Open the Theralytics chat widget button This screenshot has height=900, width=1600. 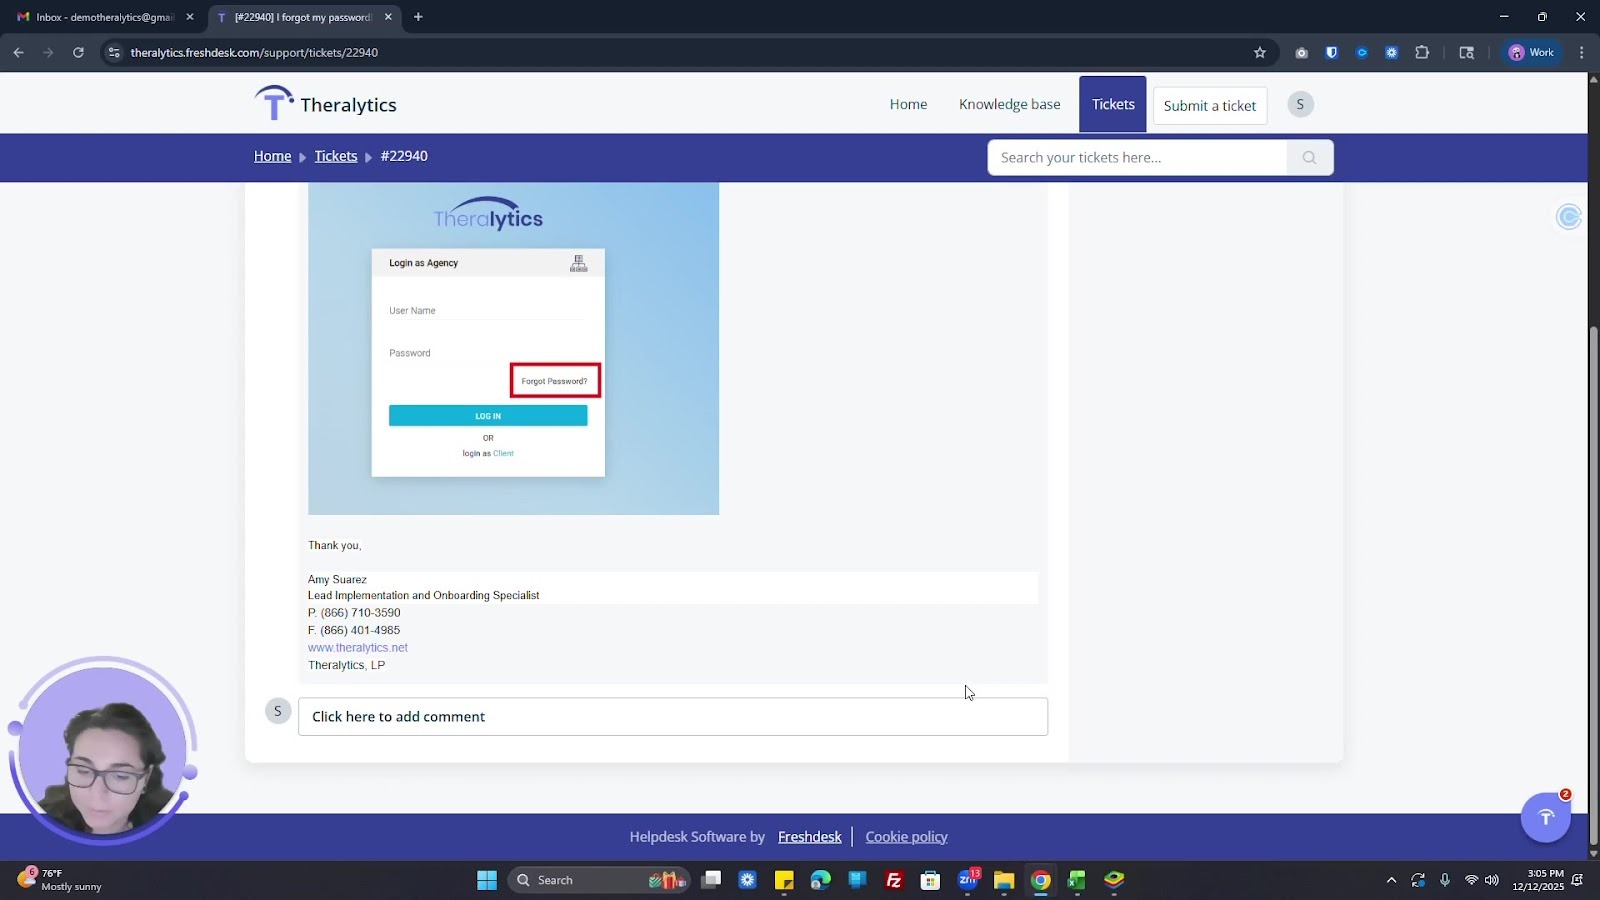[x=1546, y=818]
